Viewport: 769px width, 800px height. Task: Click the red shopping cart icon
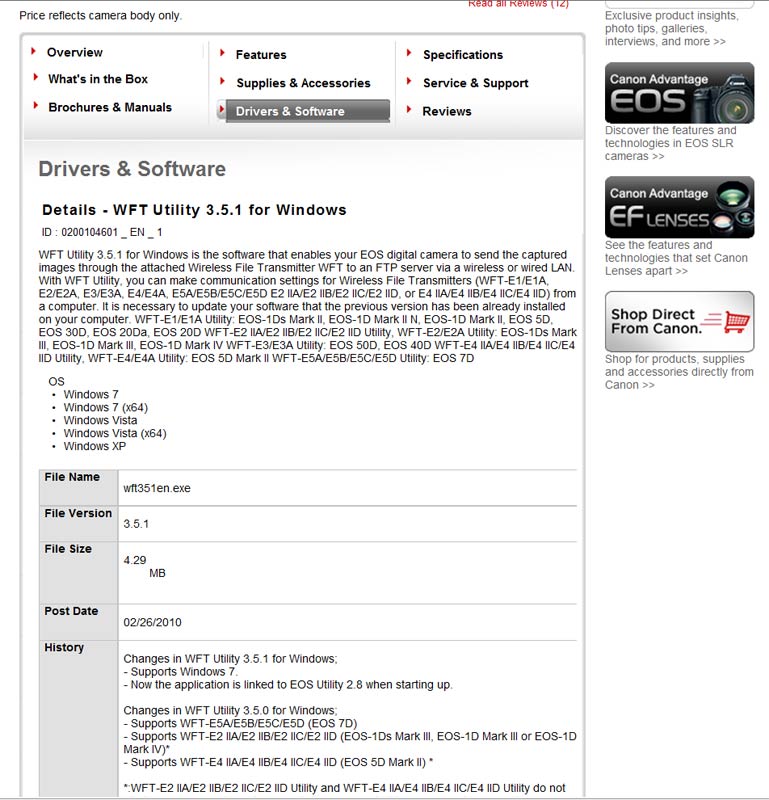pyautogui.click(x=737, y=322)
